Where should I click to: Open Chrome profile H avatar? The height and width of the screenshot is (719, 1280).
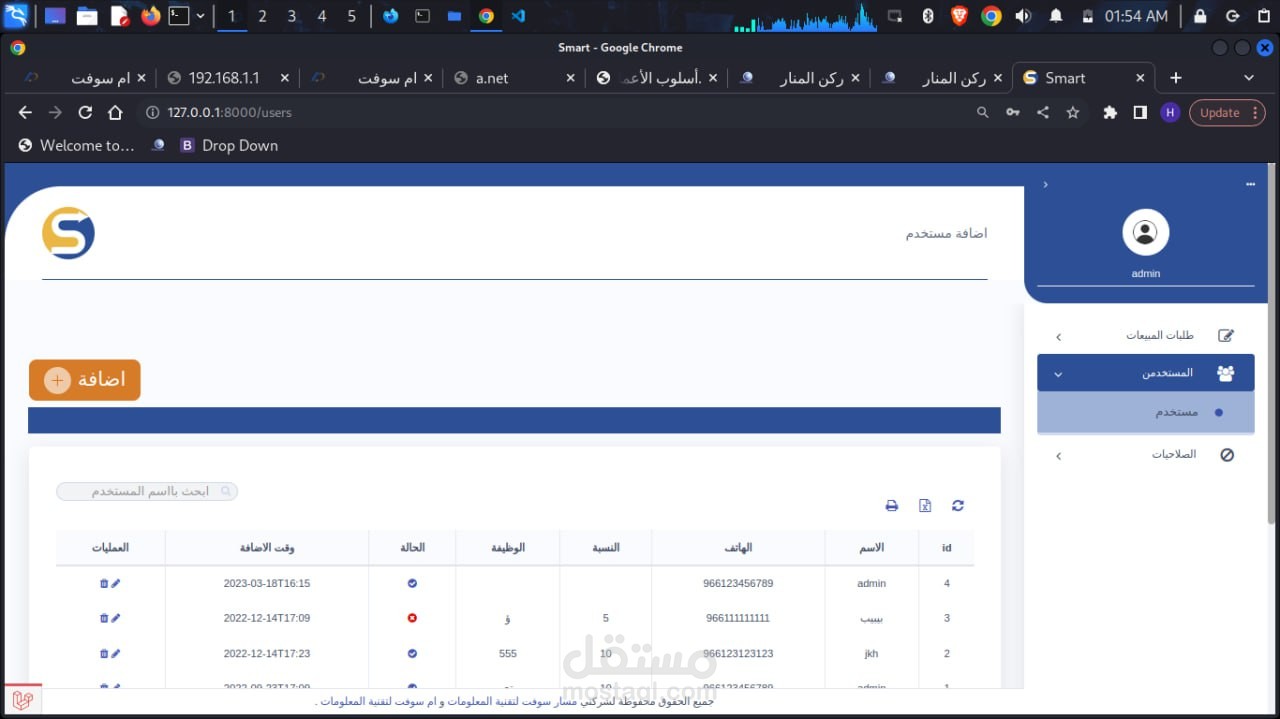pos(1170,113)
